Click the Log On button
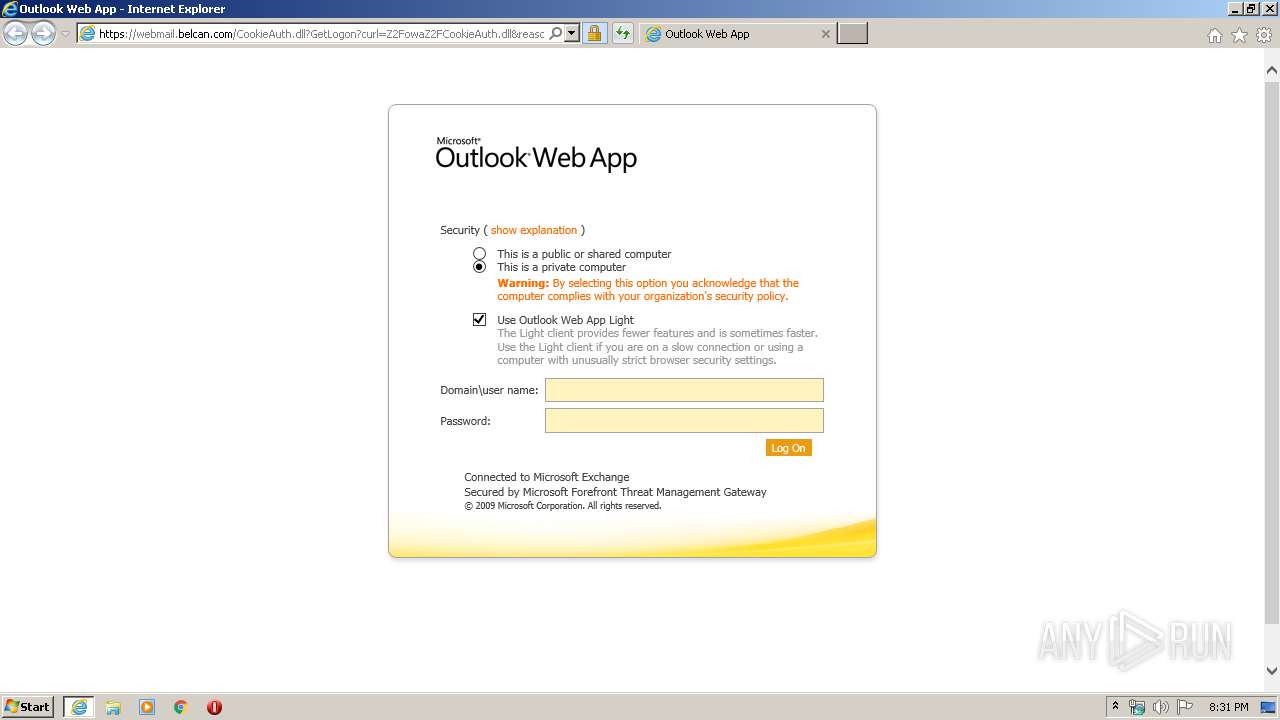1280x720 pixels. [789, 448]
